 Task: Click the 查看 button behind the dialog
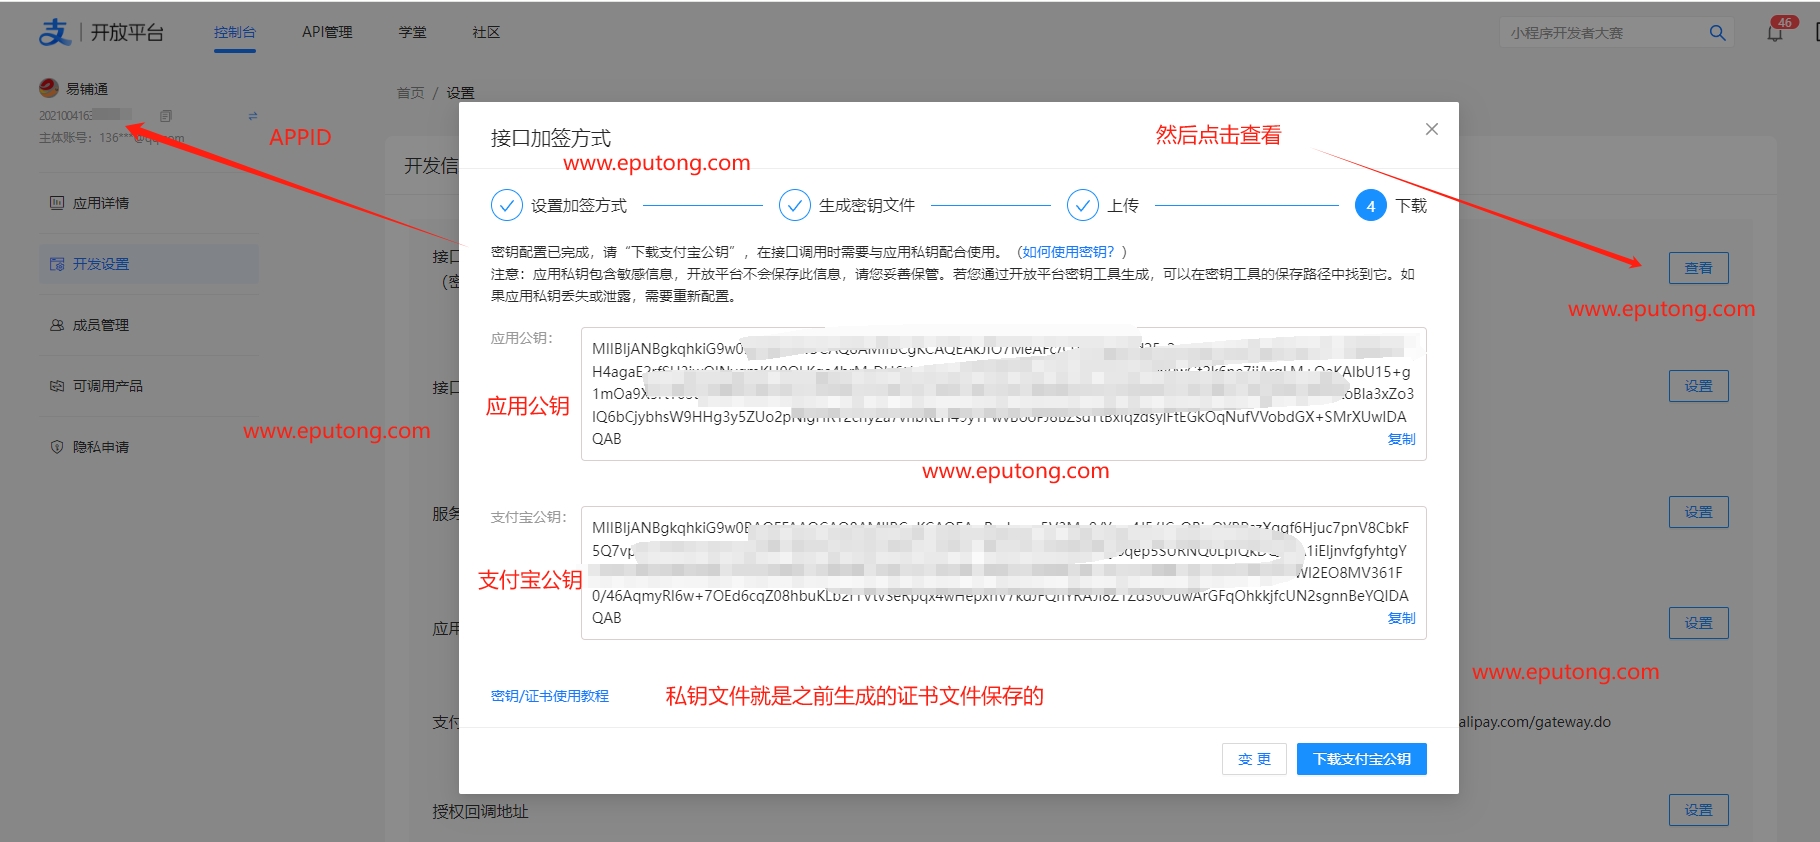pos(1699,268)
